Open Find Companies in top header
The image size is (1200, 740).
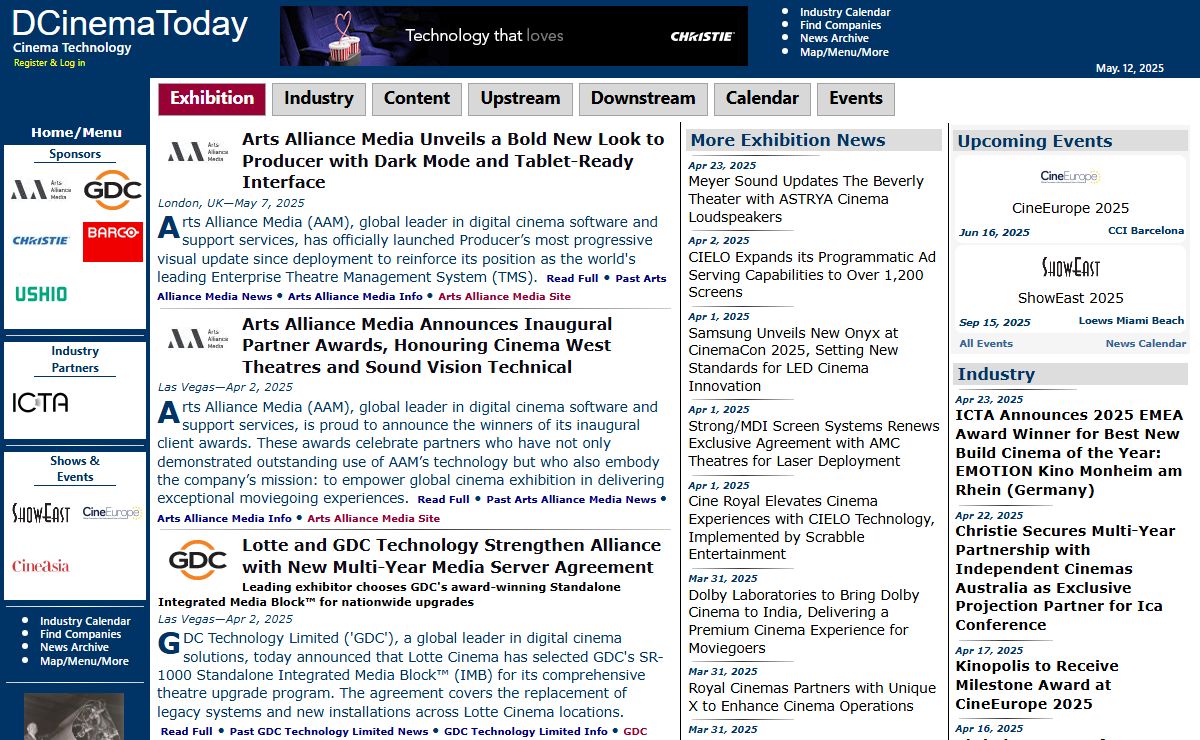coord(840,25)
